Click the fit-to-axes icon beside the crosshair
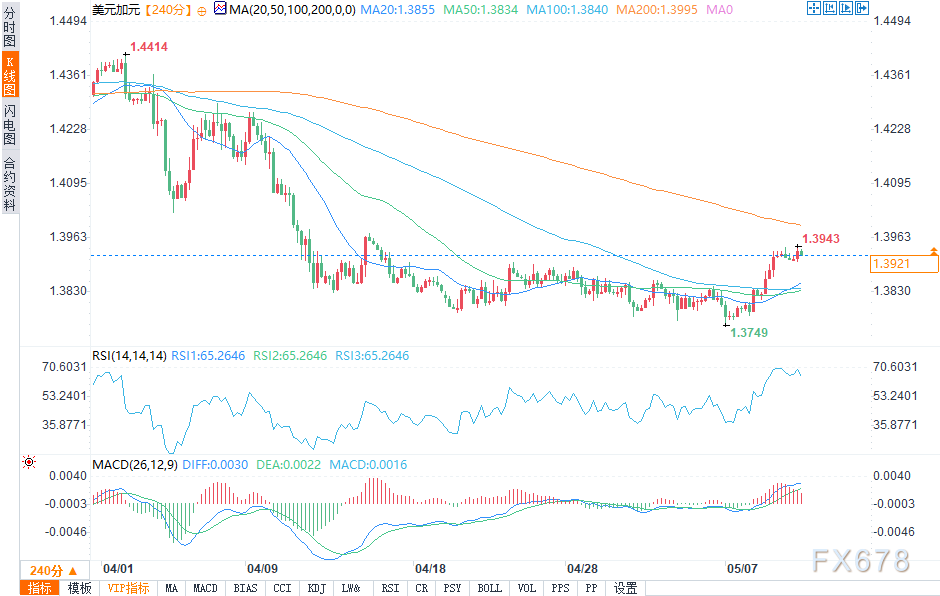 pos(831,9)
